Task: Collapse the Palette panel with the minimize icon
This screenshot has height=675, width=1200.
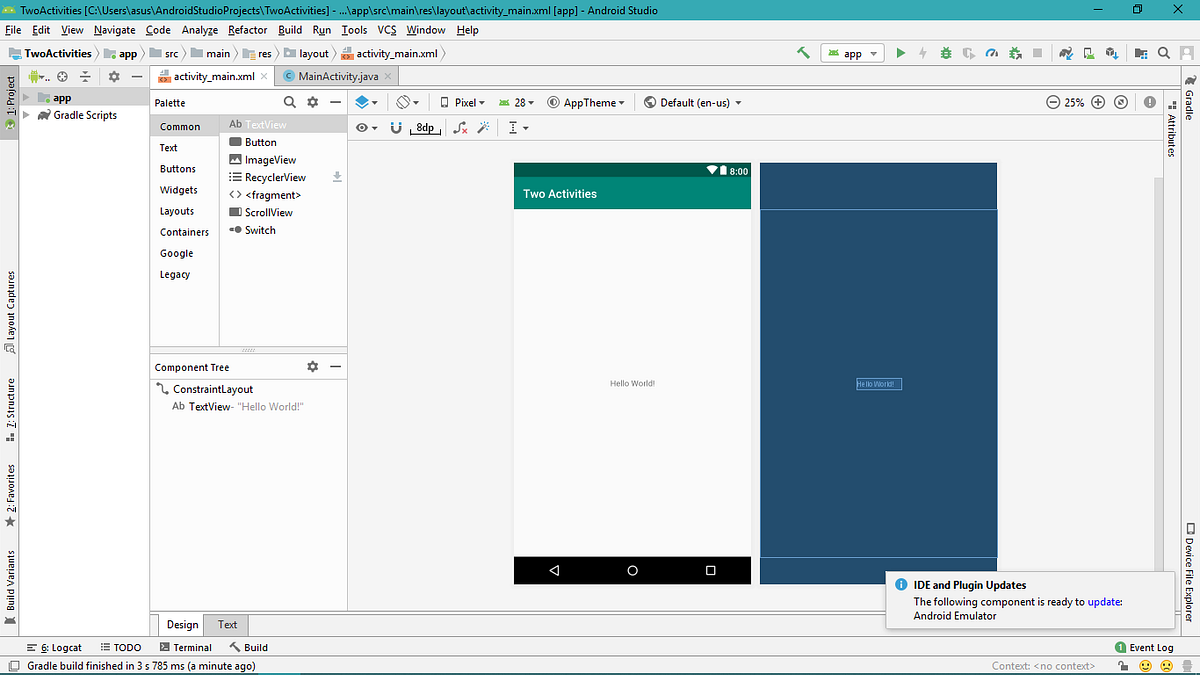Action: [x=337, y=102]
